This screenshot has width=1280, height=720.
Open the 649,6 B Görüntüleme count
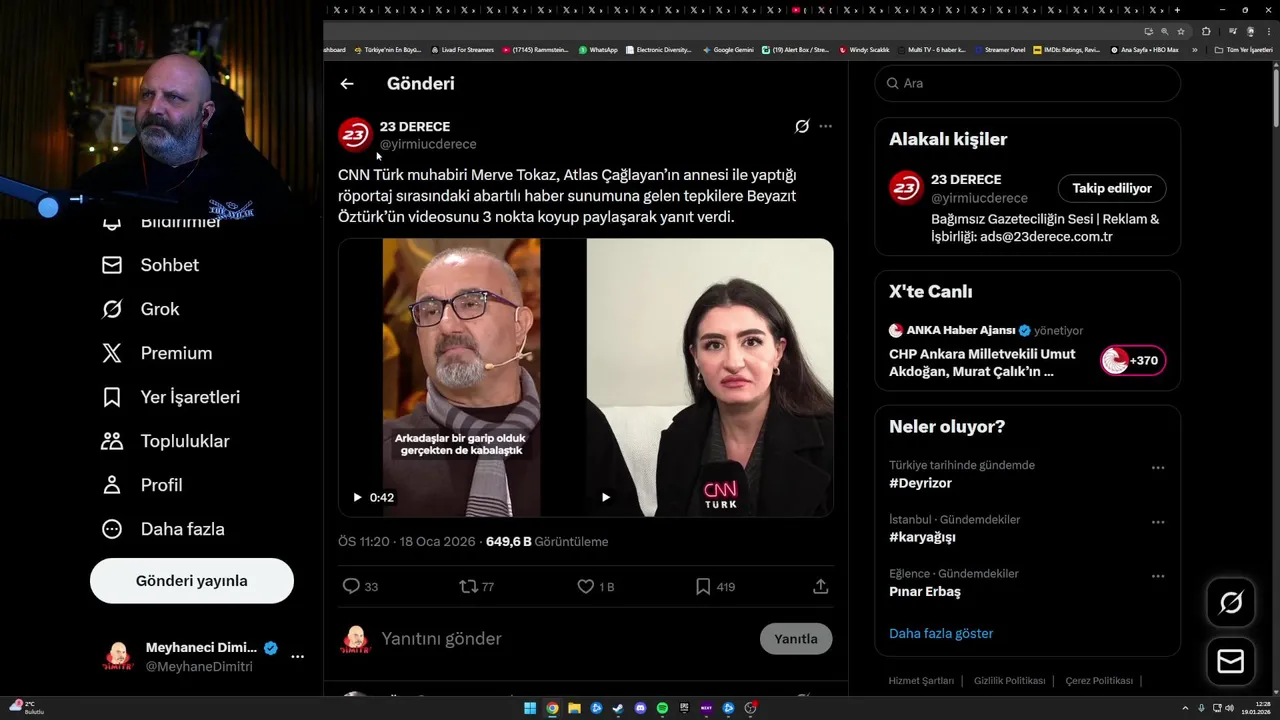[547, 542]
